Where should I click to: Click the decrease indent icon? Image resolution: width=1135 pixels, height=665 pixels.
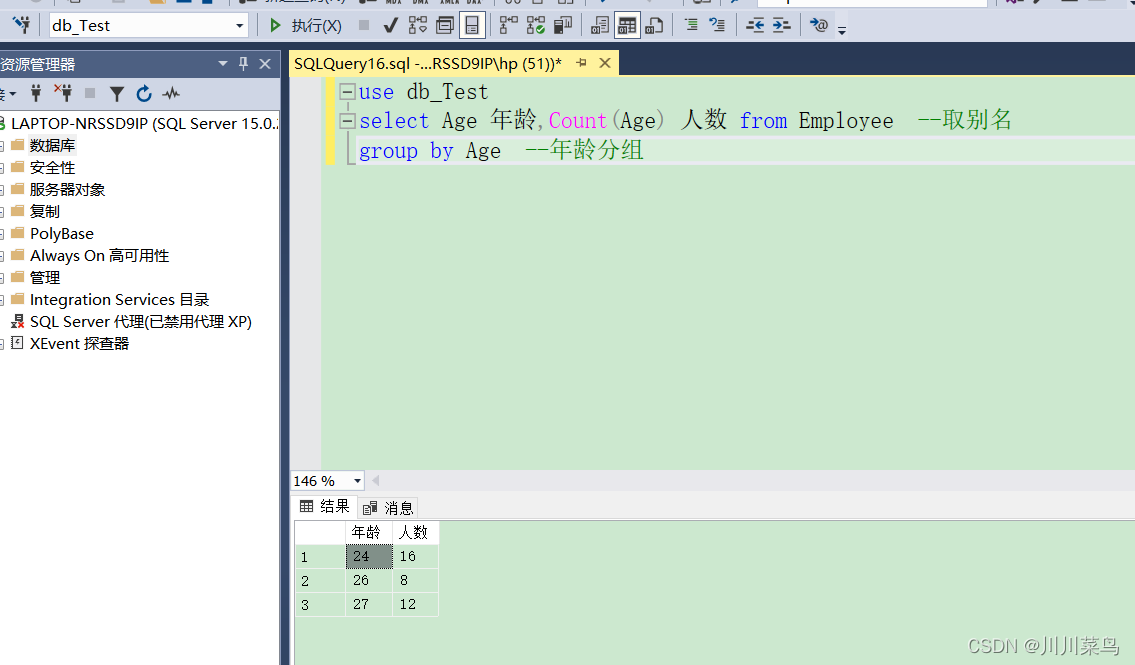[x=755, y=26]
